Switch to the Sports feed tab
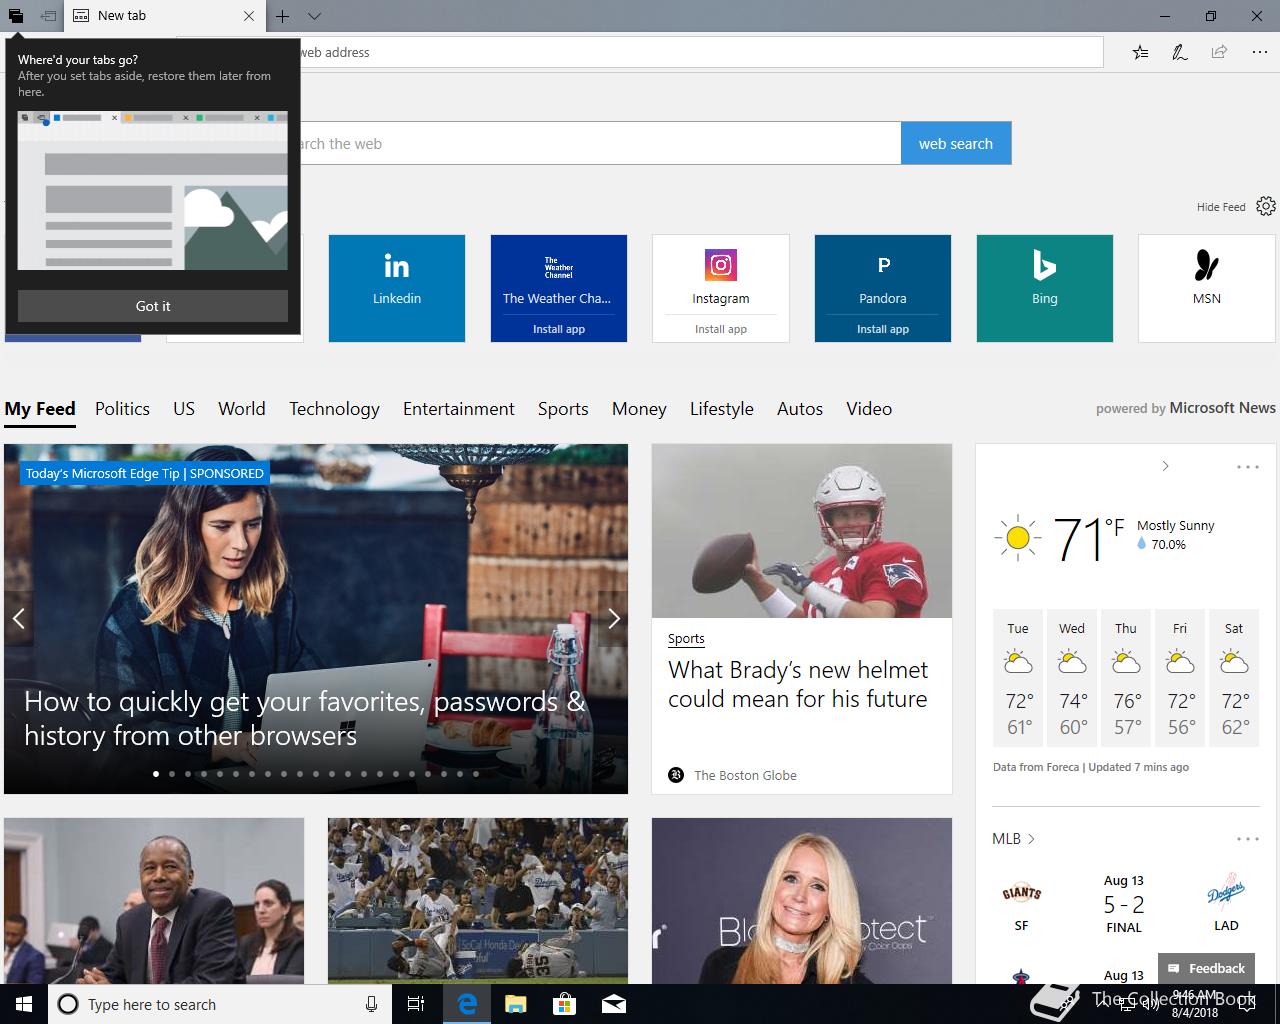The image size is (1280, 1024). 563,409
